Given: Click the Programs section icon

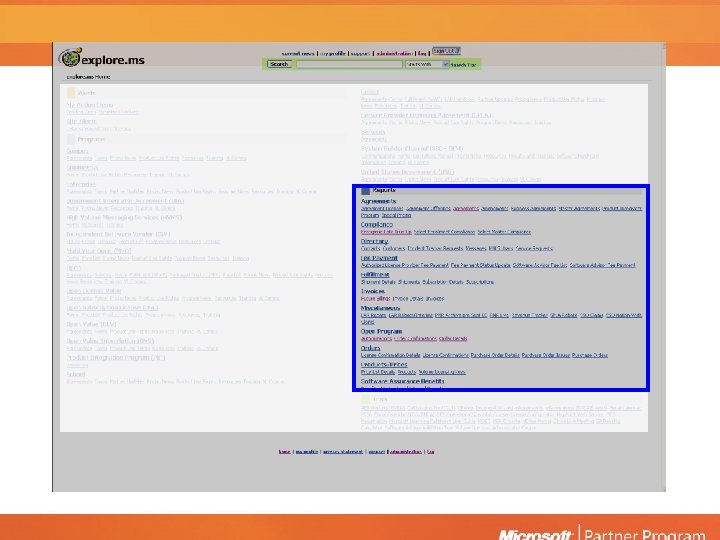Looking at the screenshot, I should [71, 139].
